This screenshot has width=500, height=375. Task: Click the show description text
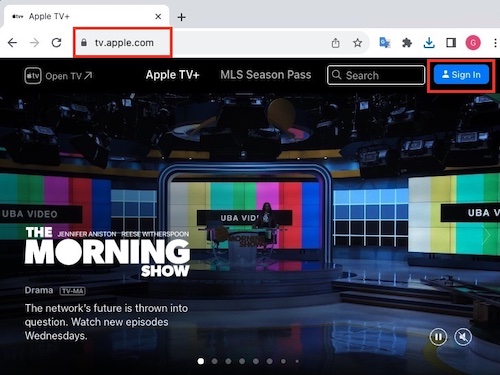[x=106, y=322]
